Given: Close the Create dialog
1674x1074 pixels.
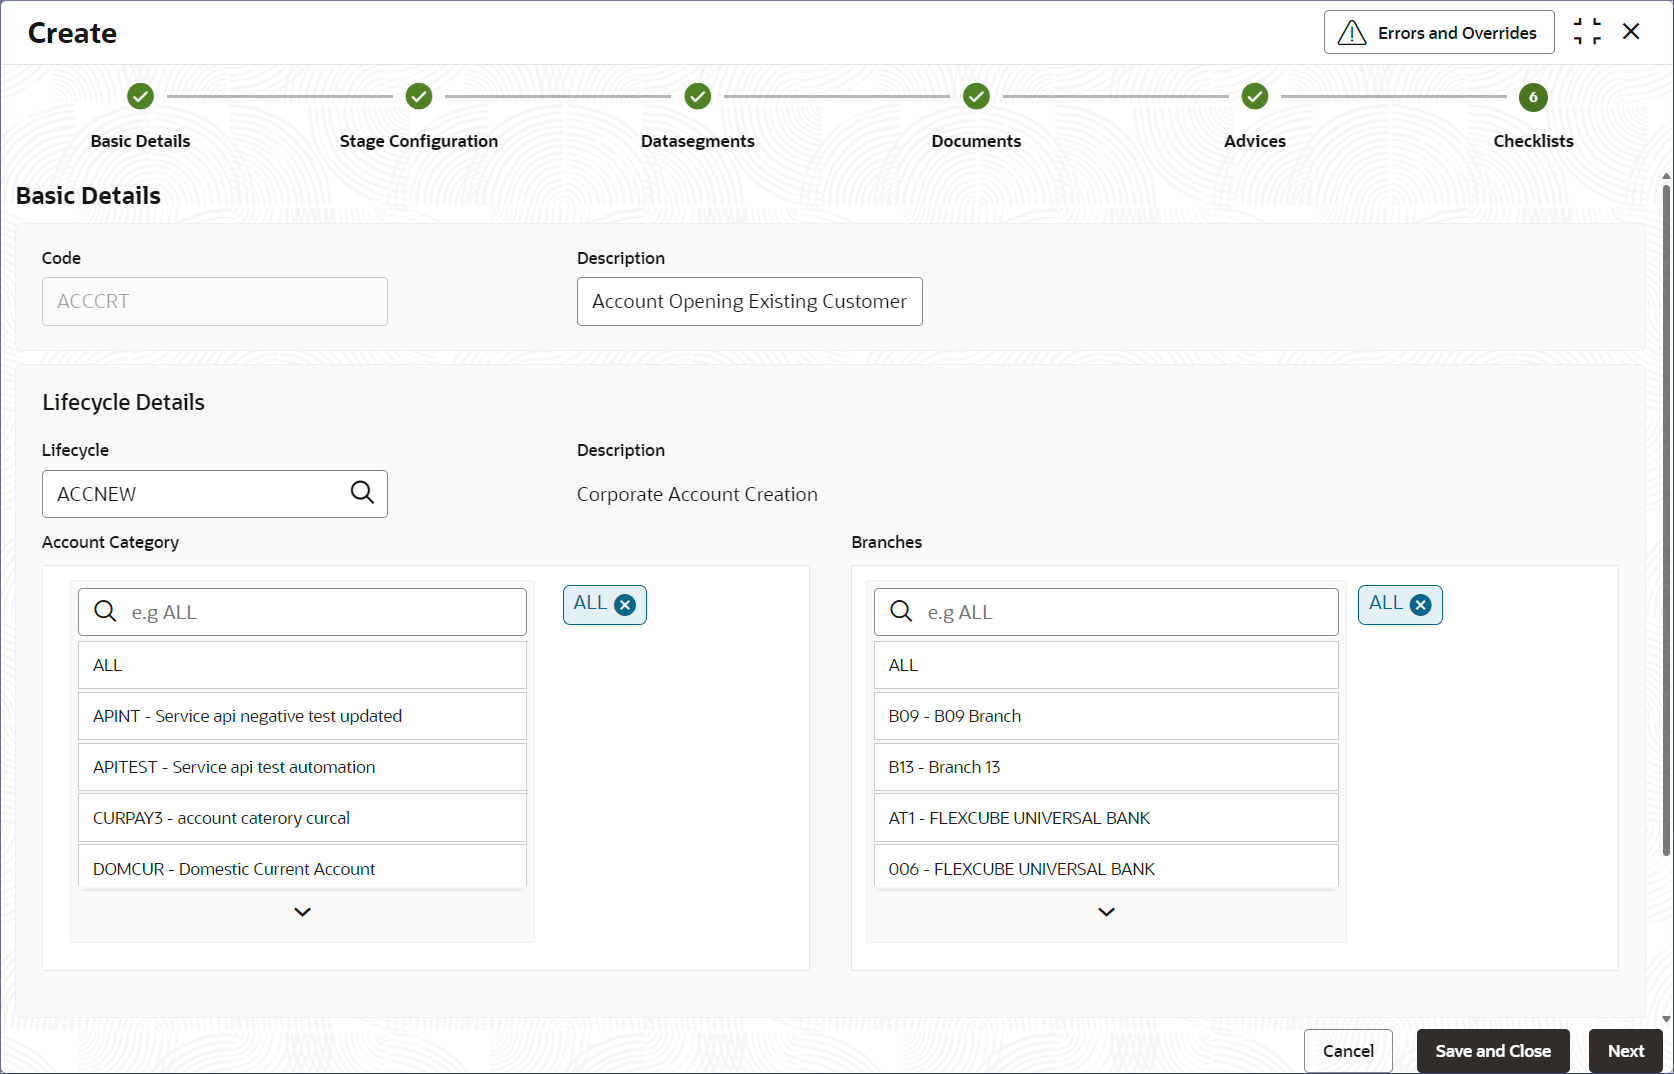Looking at the screenshot, I should pyautogui.click(x=1631, y=32).
